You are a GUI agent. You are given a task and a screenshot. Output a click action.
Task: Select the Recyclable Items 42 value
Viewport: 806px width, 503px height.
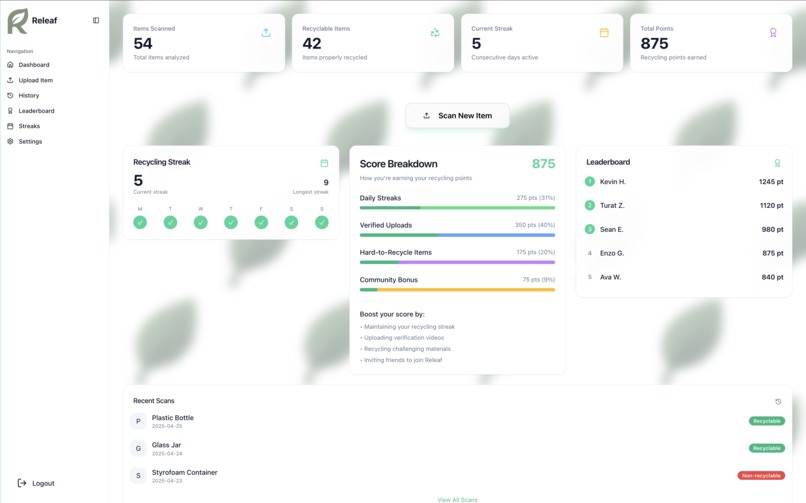[x=312, y=44]
